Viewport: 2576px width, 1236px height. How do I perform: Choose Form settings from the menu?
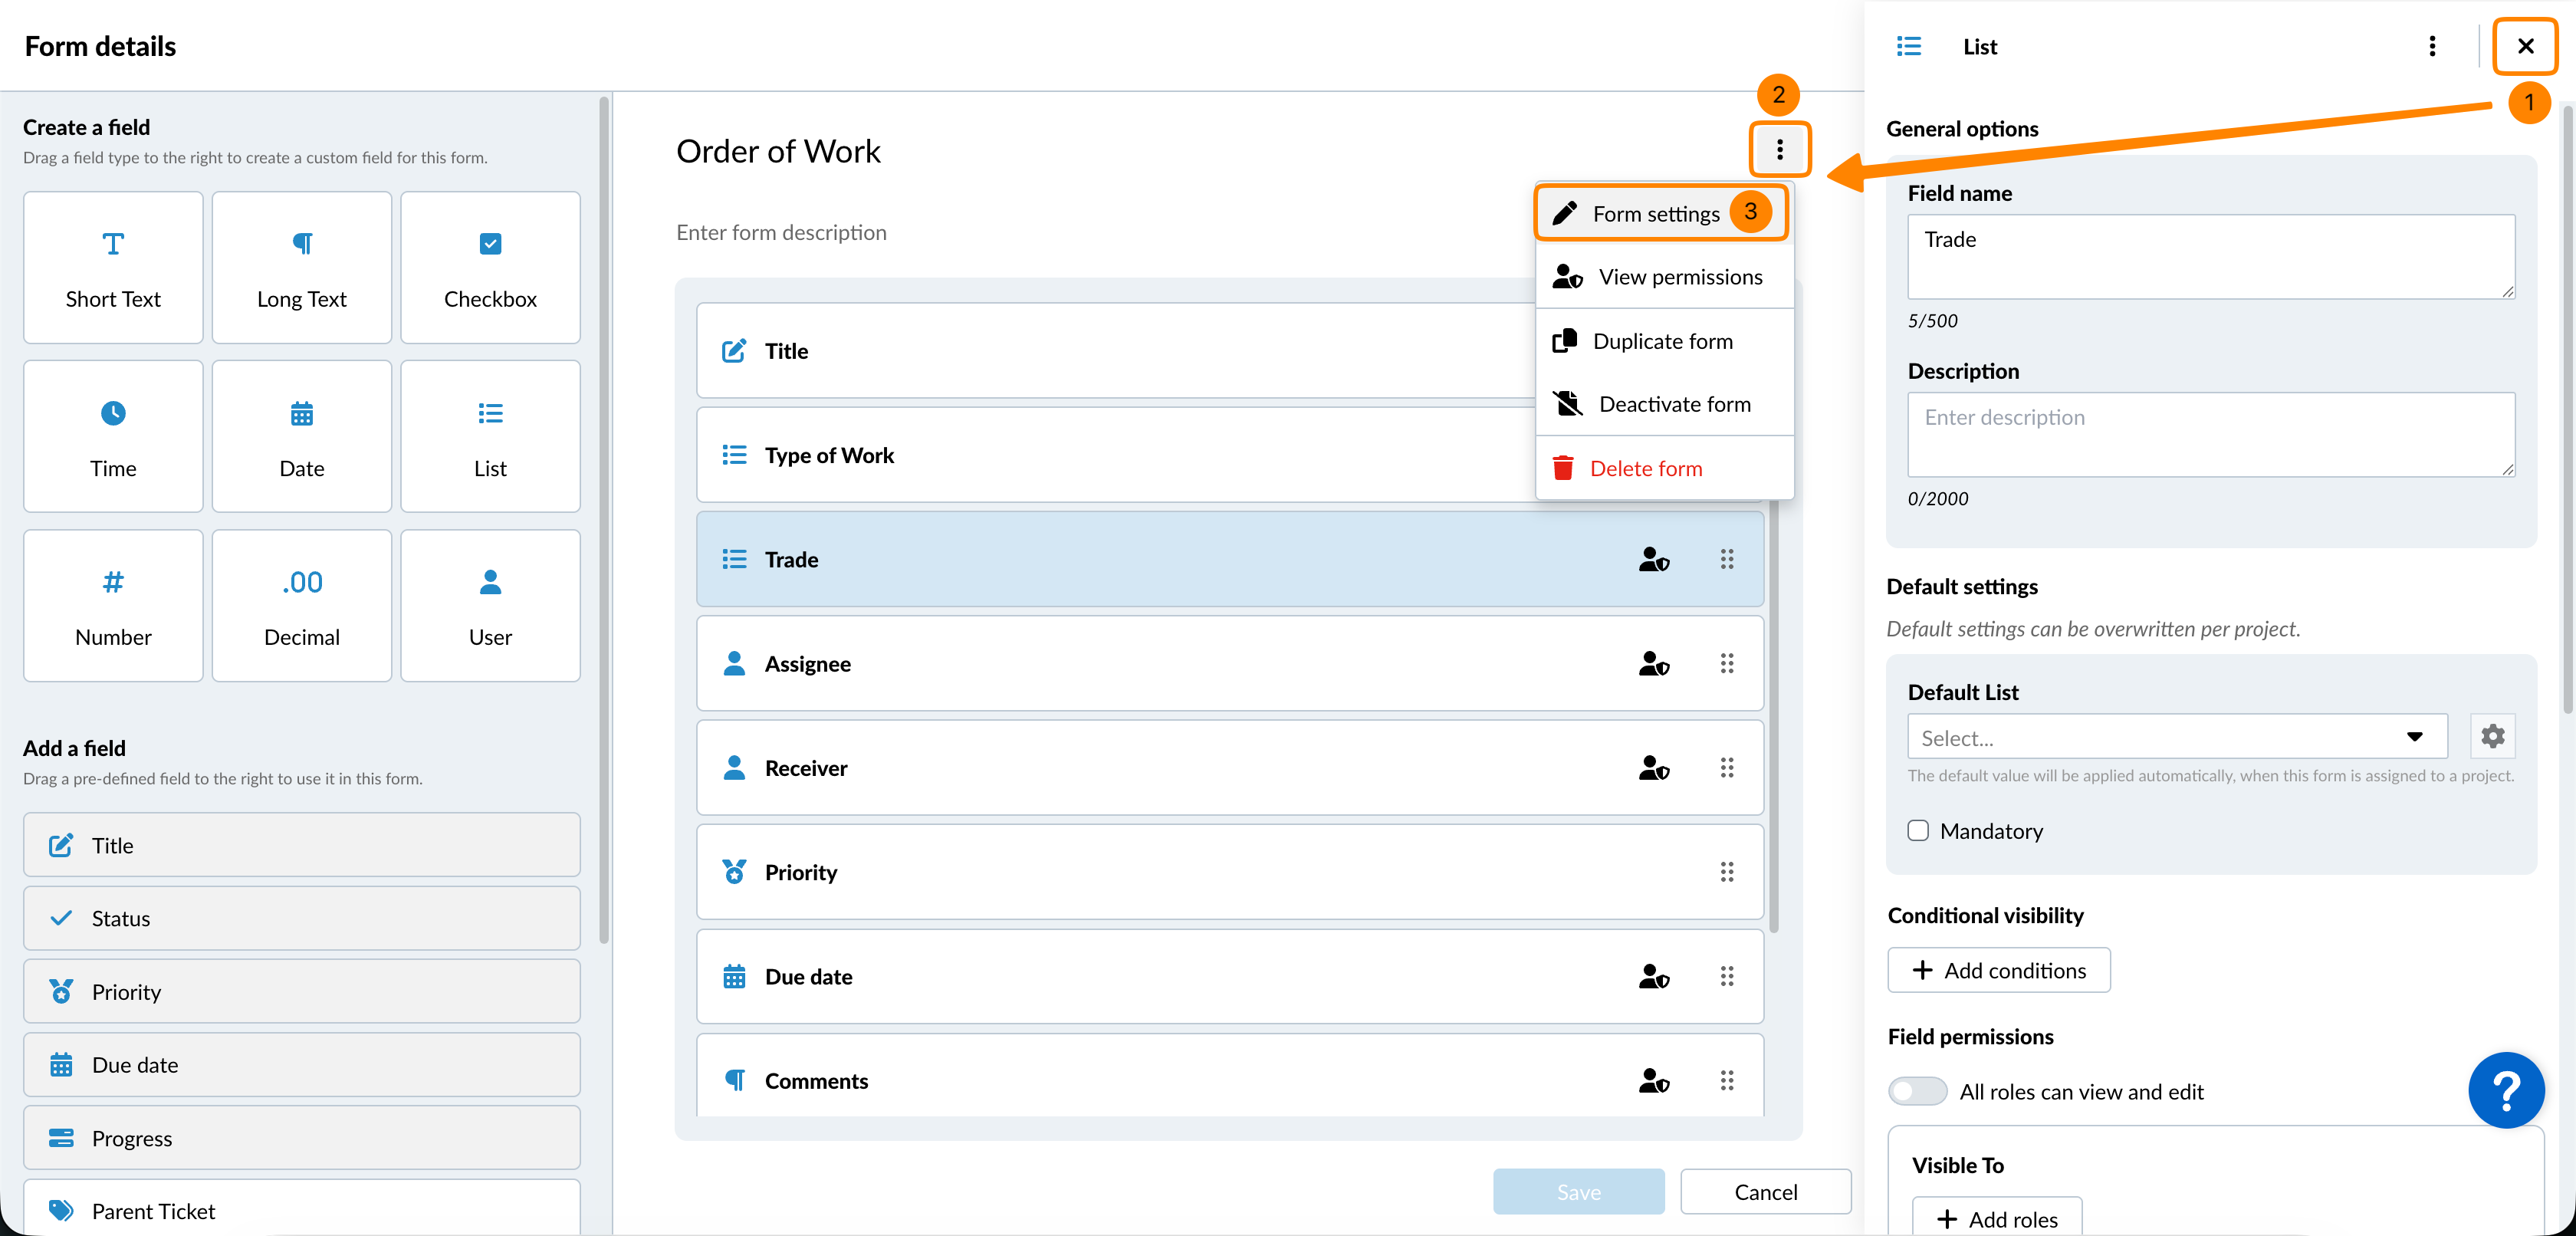point(1655,214)
